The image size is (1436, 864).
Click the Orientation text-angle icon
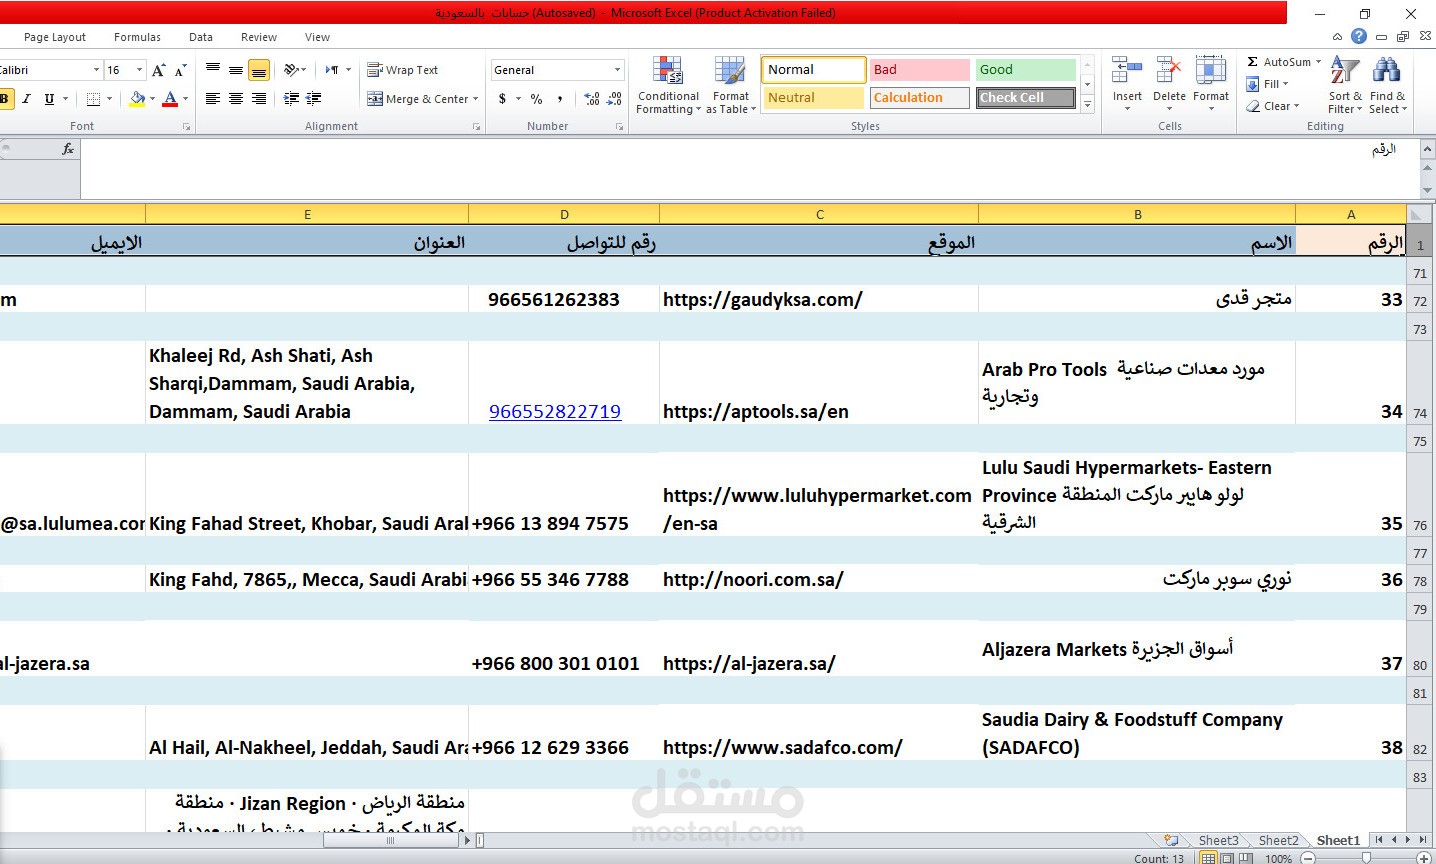[291, 70]
